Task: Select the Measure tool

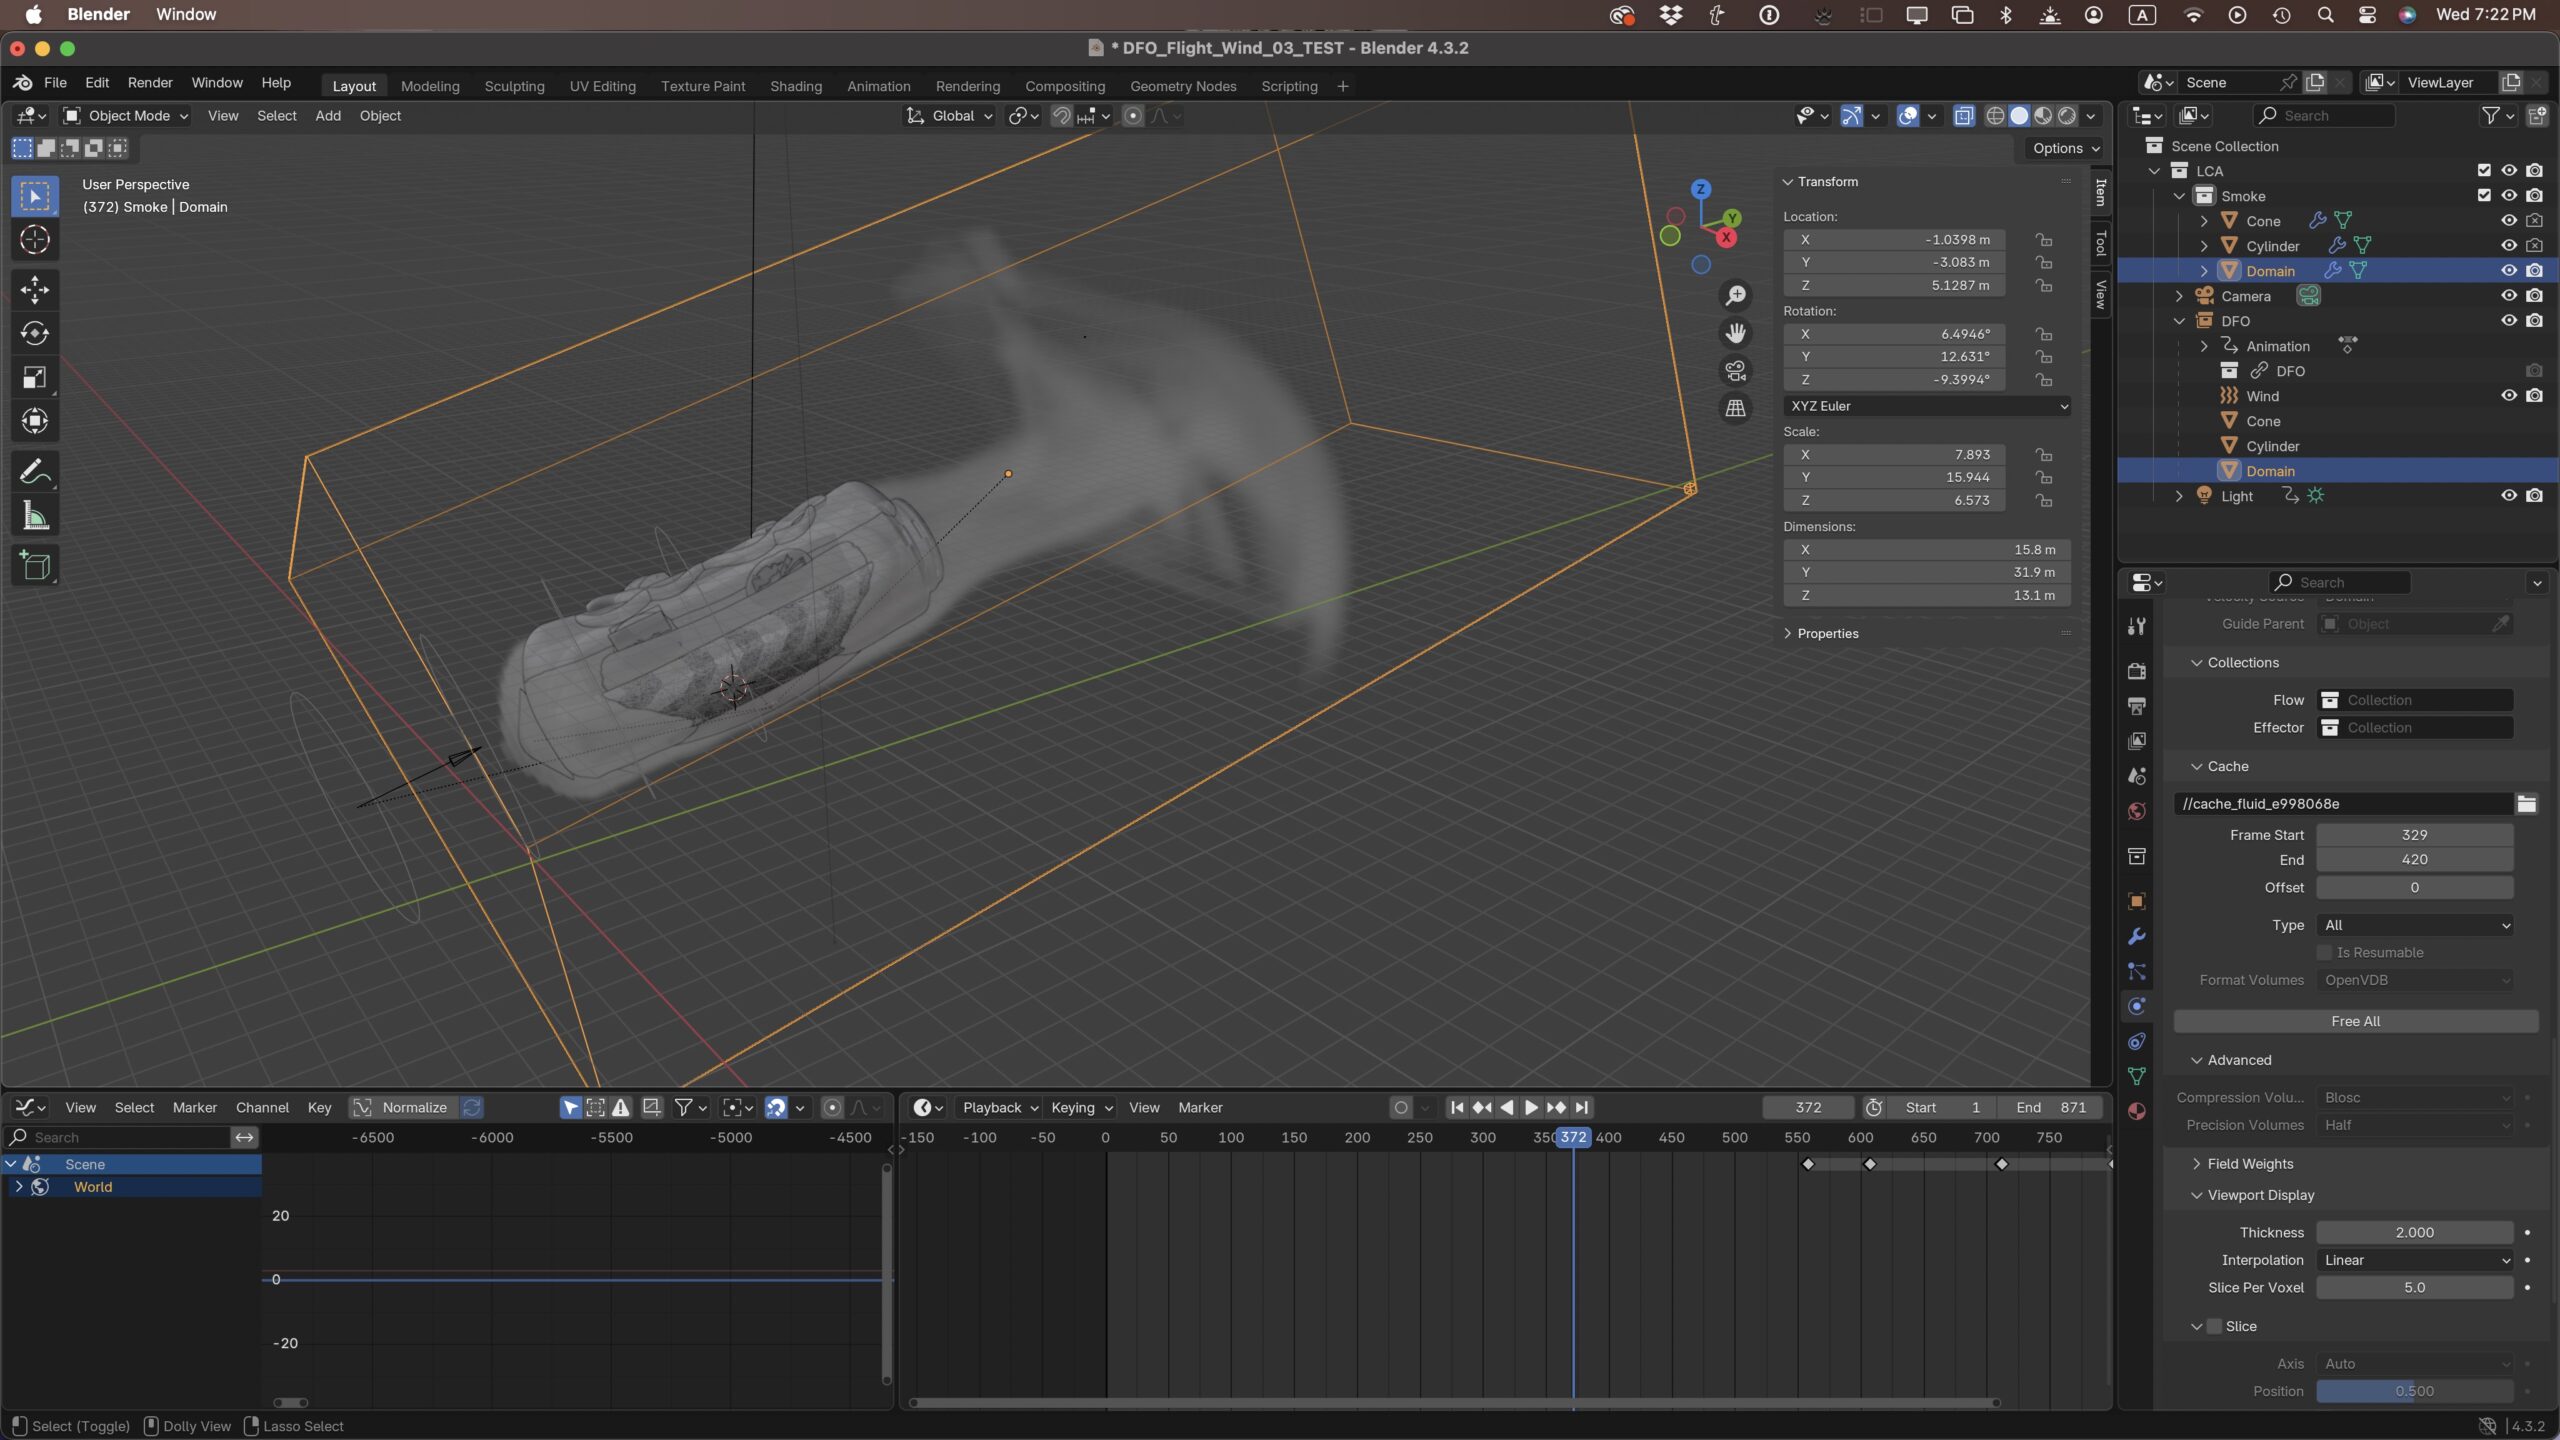Action: pyautogui.click(x=35, y=514)
